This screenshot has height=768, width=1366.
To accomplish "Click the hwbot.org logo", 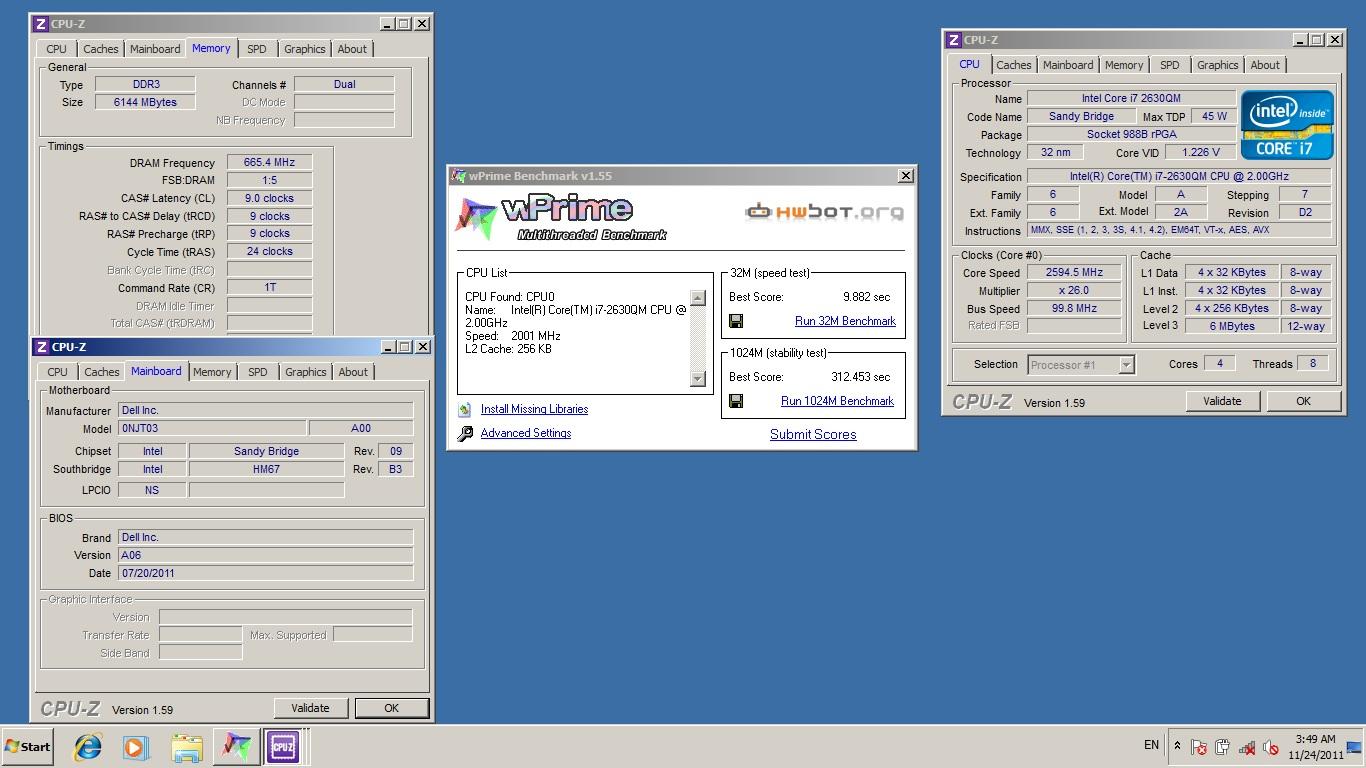I will point(824,212).
